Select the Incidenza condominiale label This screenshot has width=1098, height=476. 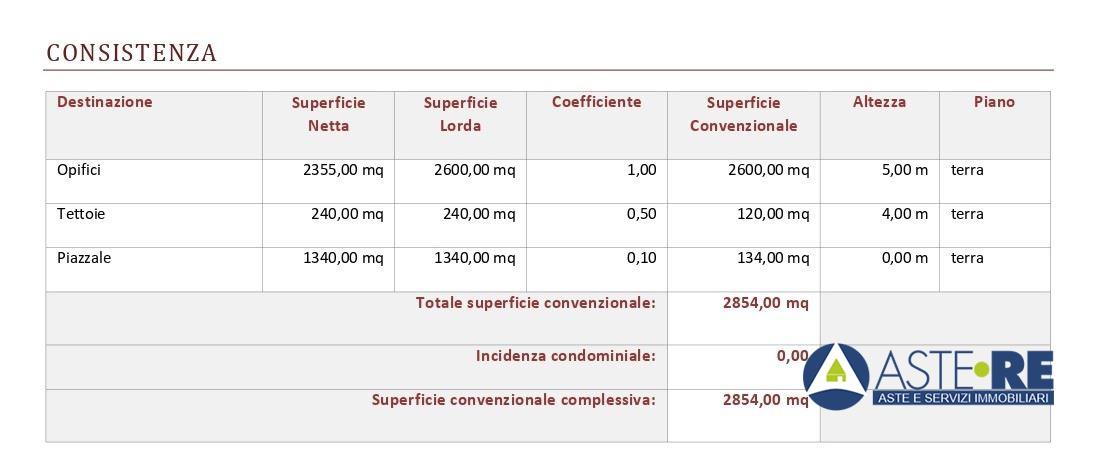click(565, 356)
